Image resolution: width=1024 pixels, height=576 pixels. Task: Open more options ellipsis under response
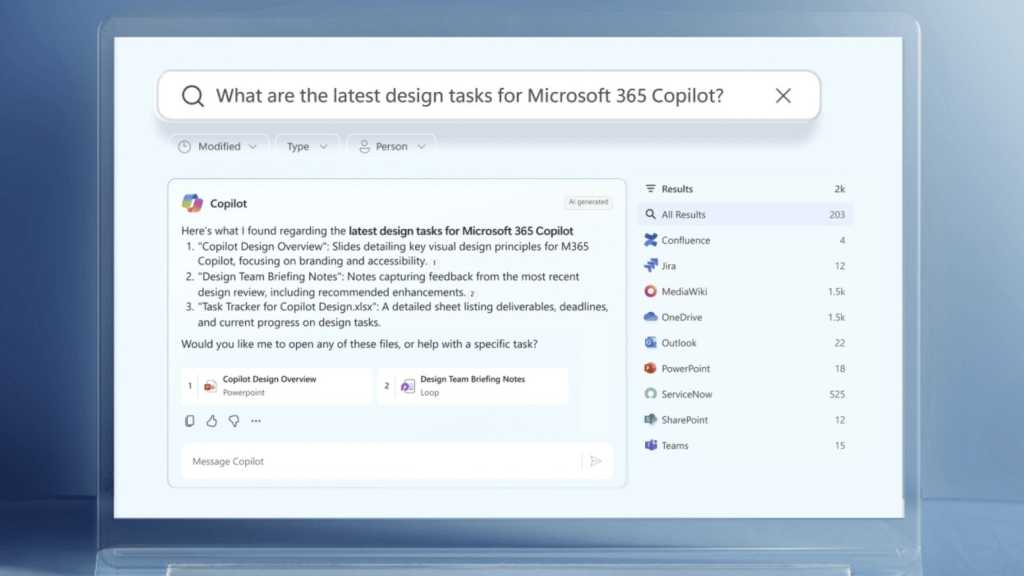pos(256,421)
